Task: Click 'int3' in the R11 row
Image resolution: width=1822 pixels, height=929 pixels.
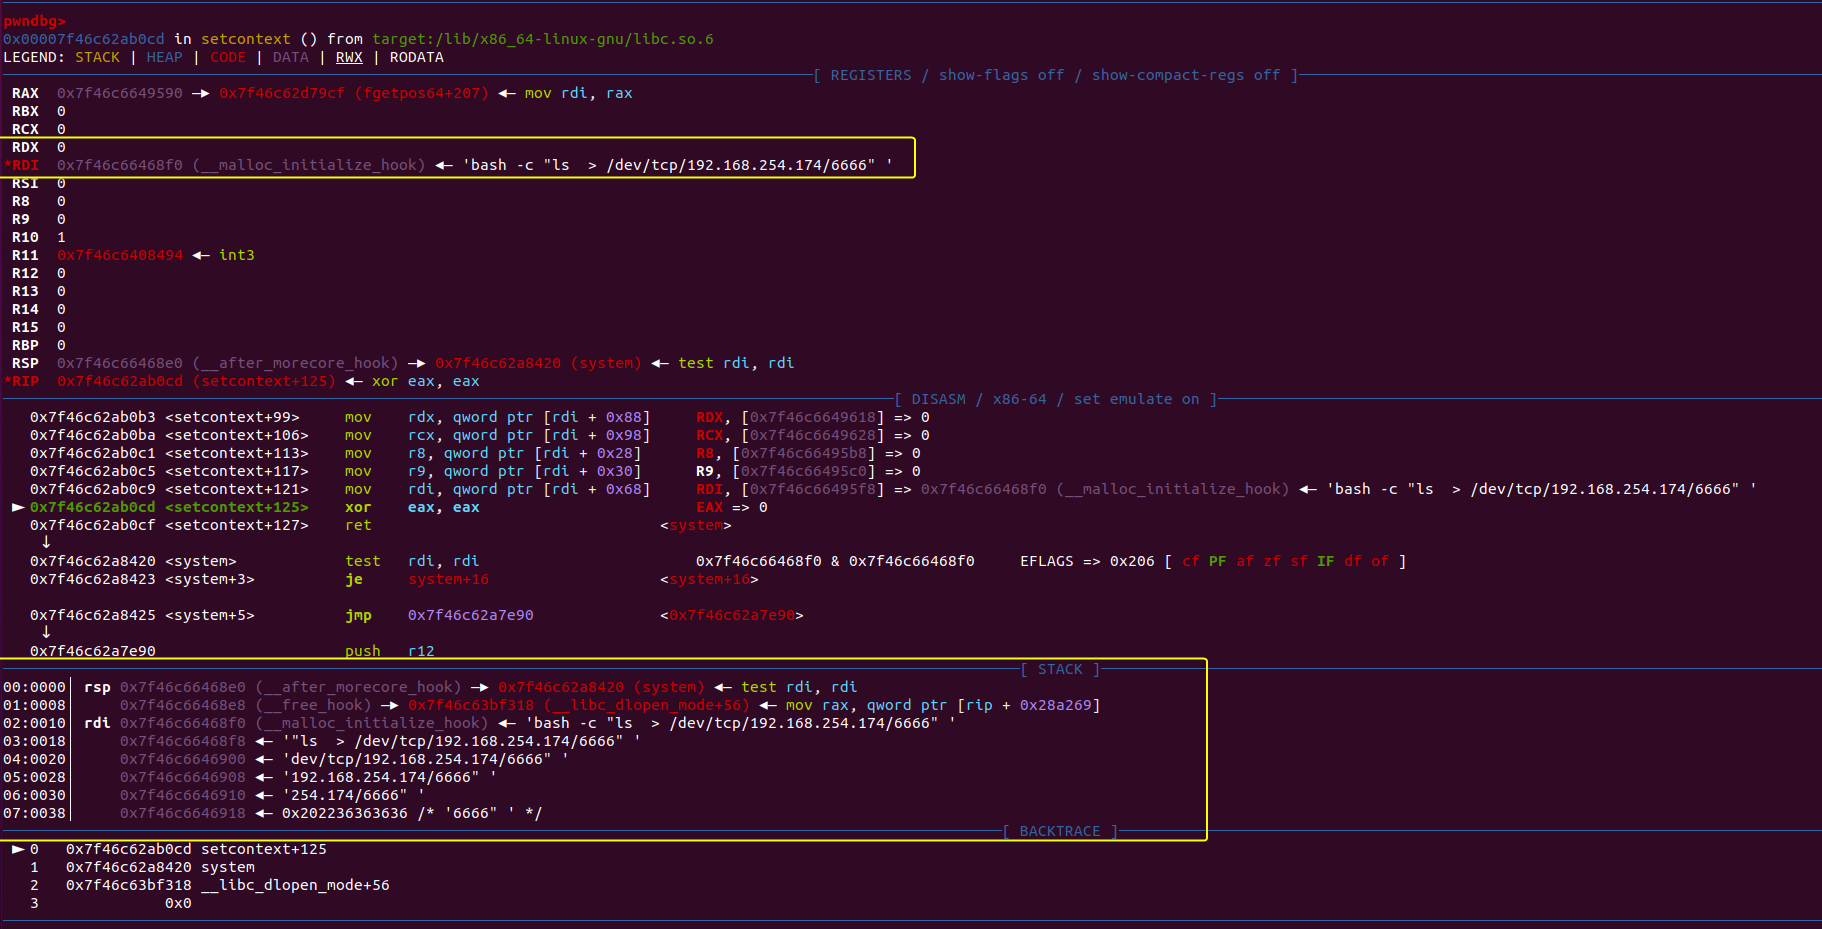Action: pos(237,255)
